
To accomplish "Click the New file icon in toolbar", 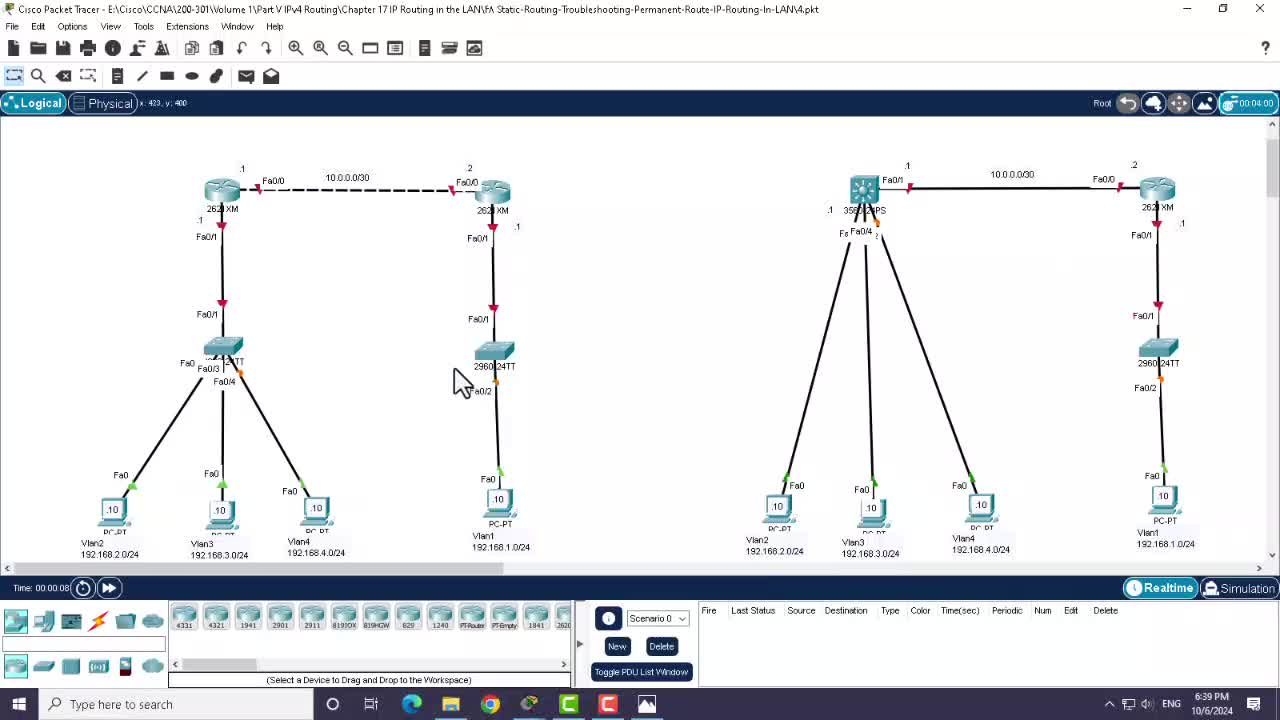I will point(13,48).
